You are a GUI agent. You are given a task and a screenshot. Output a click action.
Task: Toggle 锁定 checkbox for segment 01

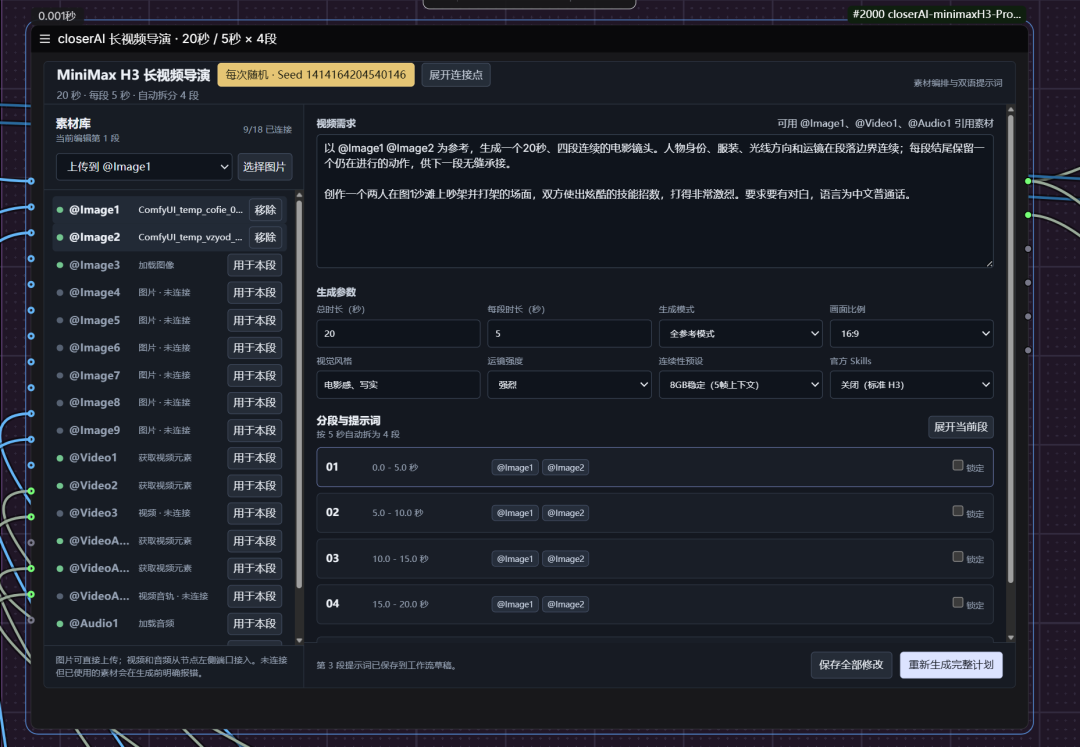tap(957, 465)
